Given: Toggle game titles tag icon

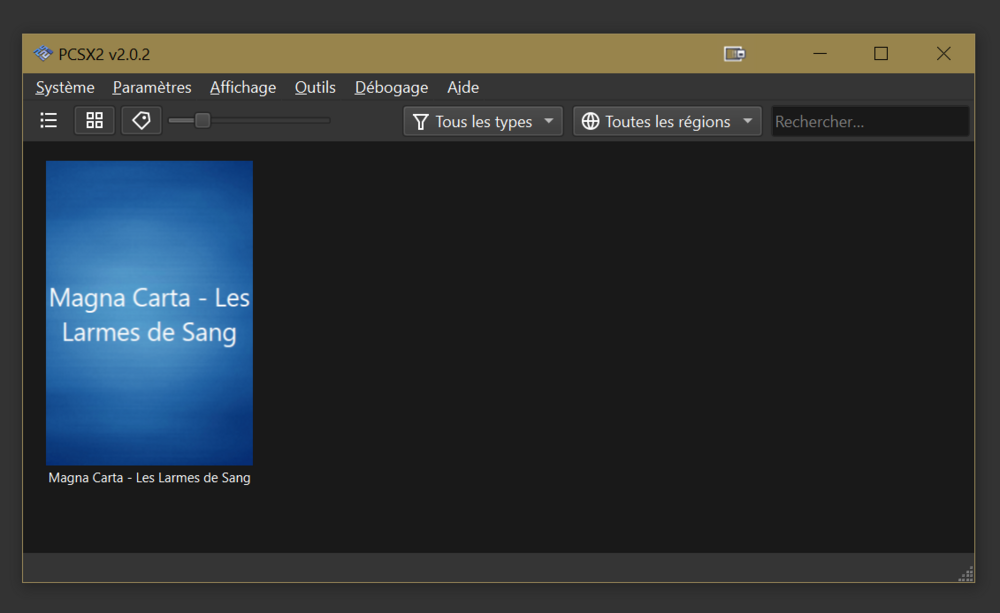Looking at the screenshot, I should (141, 121).
